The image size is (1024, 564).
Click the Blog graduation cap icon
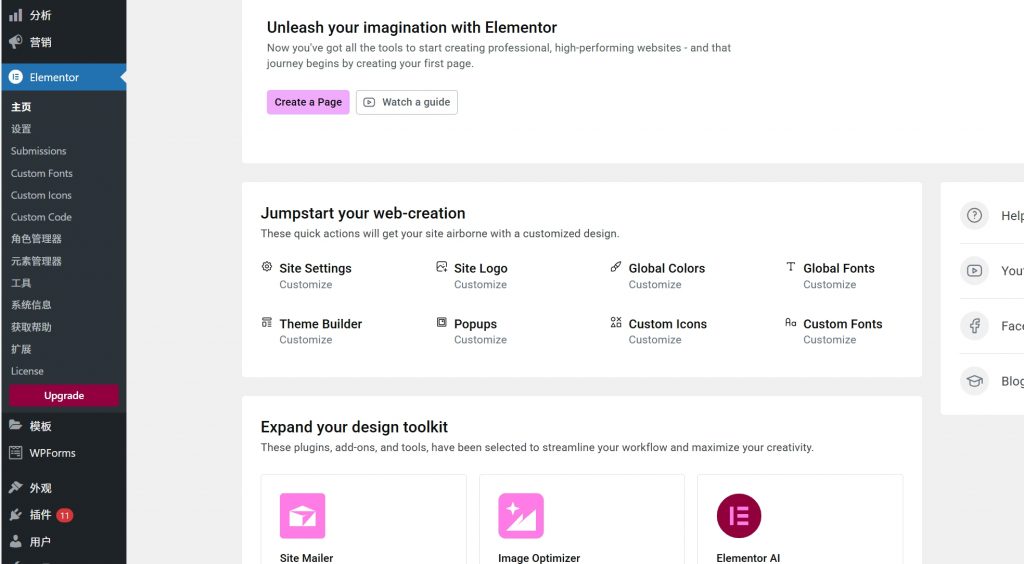pos(974,381)
